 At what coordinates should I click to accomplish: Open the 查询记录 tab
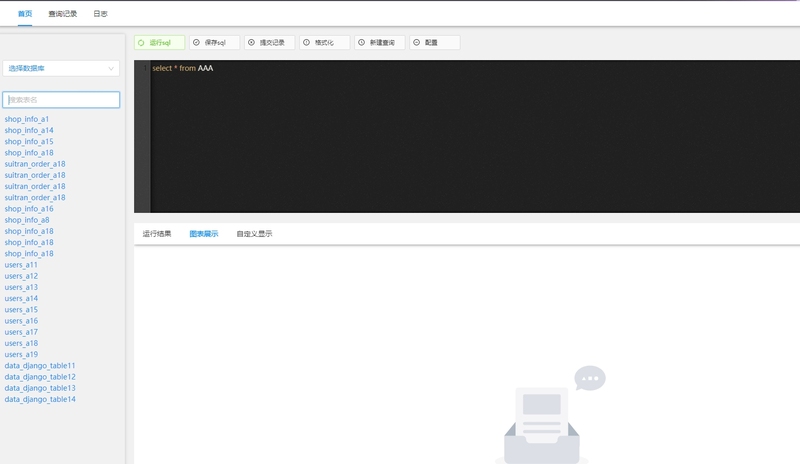pyautogui.click(x=63, y=14)
